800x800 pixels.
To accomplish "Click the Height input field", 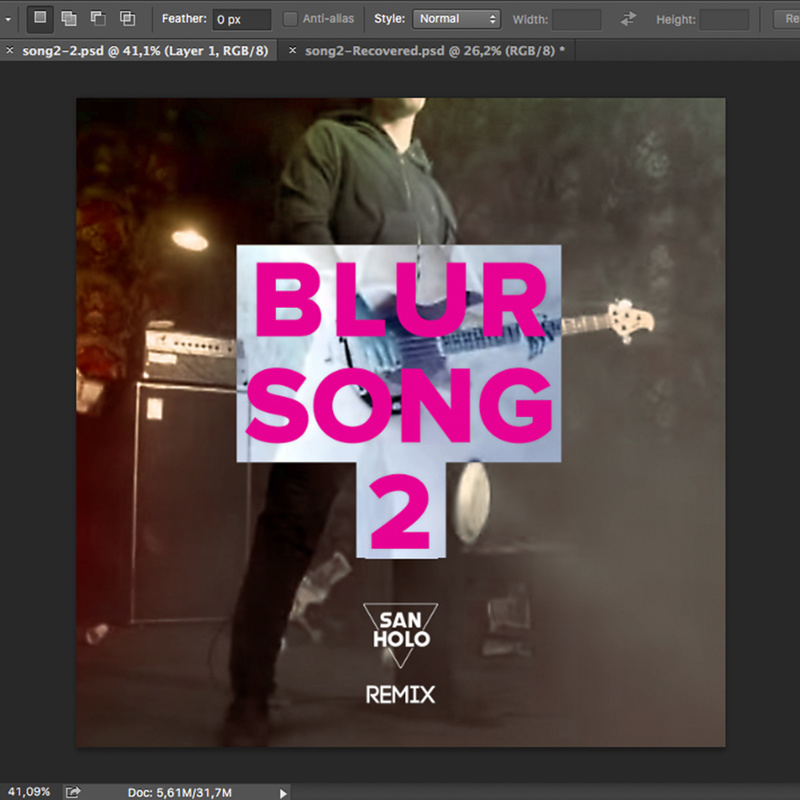I will coord(724,19).
